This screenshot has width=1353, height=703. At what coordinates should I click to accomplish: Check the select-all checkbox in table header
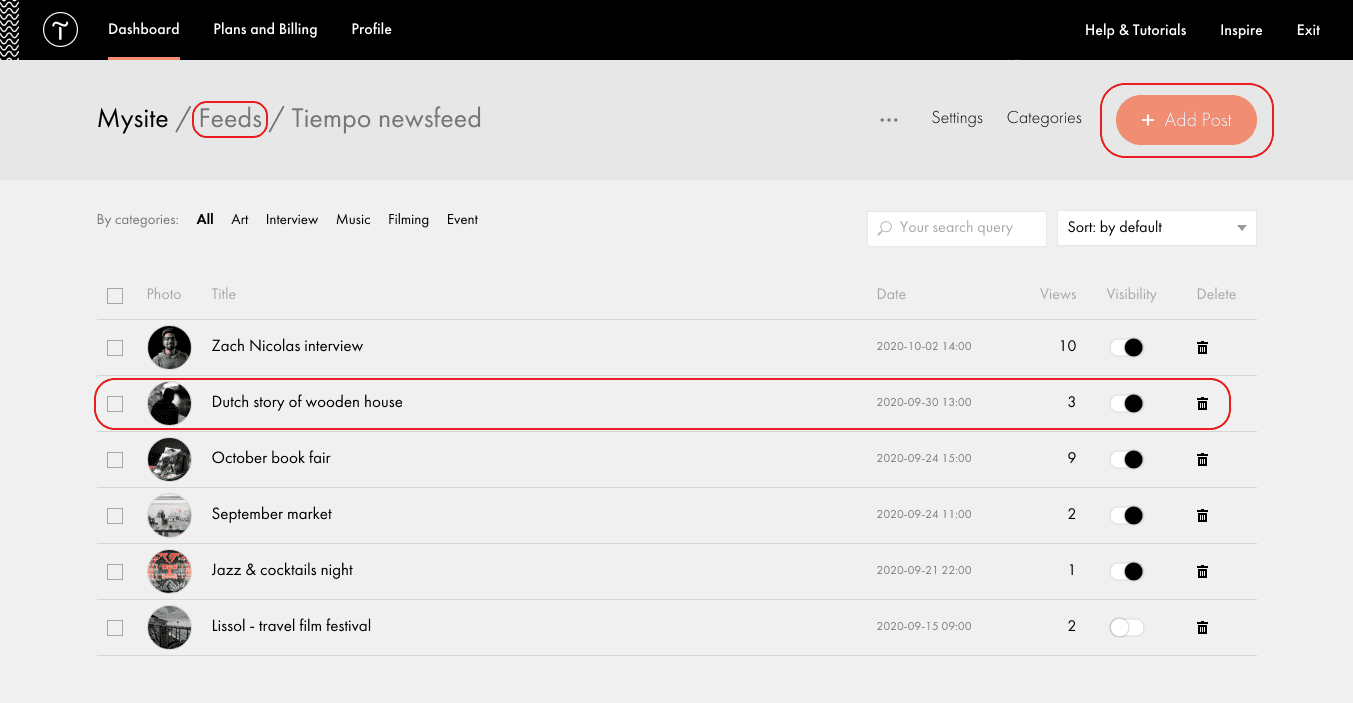pos(115,295)
